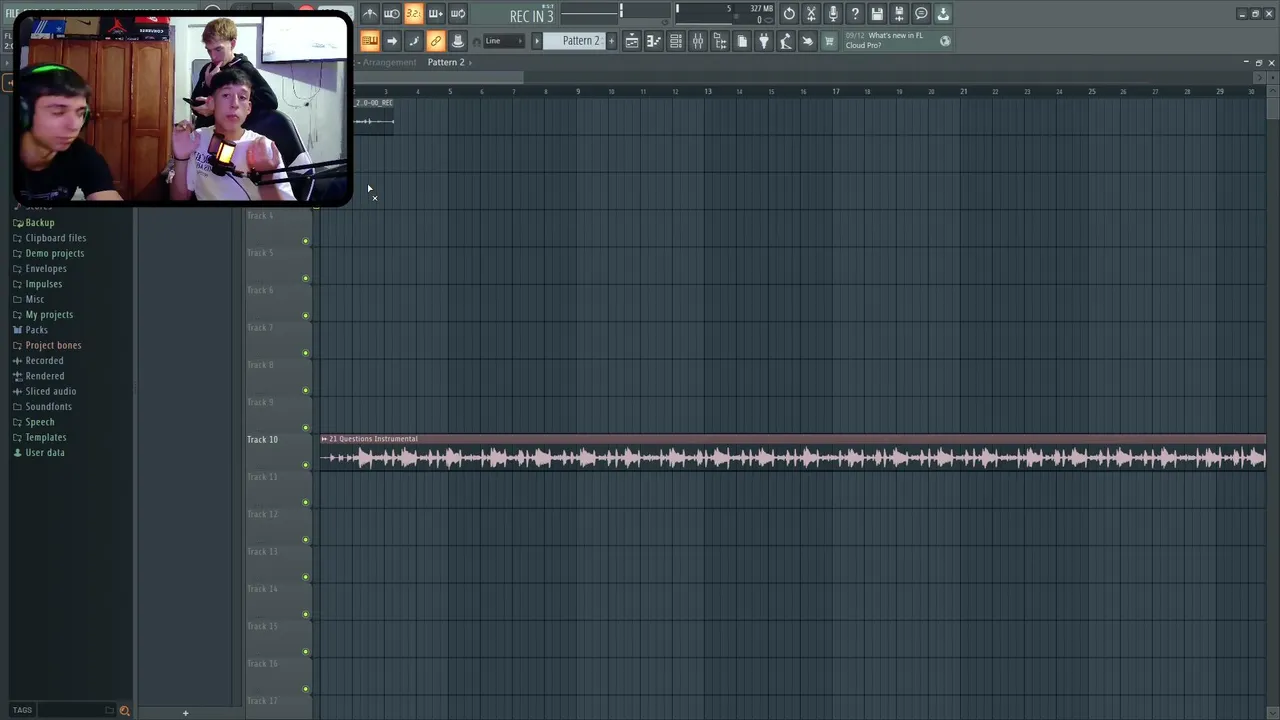Viewport: 1280px width, 720px height.
Task: Mute Track 6 via its green dot
Action: pos(306,316)
